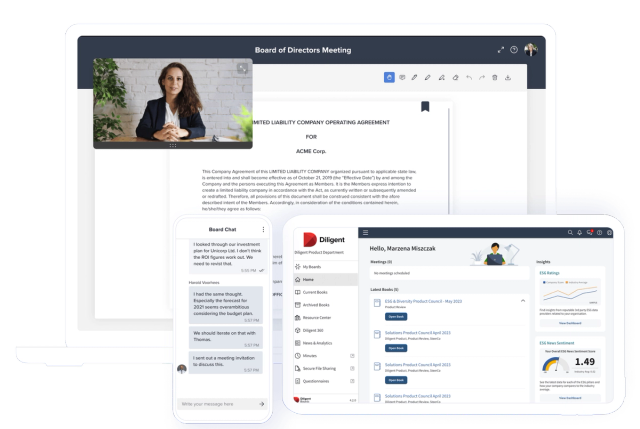640x429 pixels.
Task: Open Book for ESG & Diversity Product Council
Action: (x=396, y=317)
